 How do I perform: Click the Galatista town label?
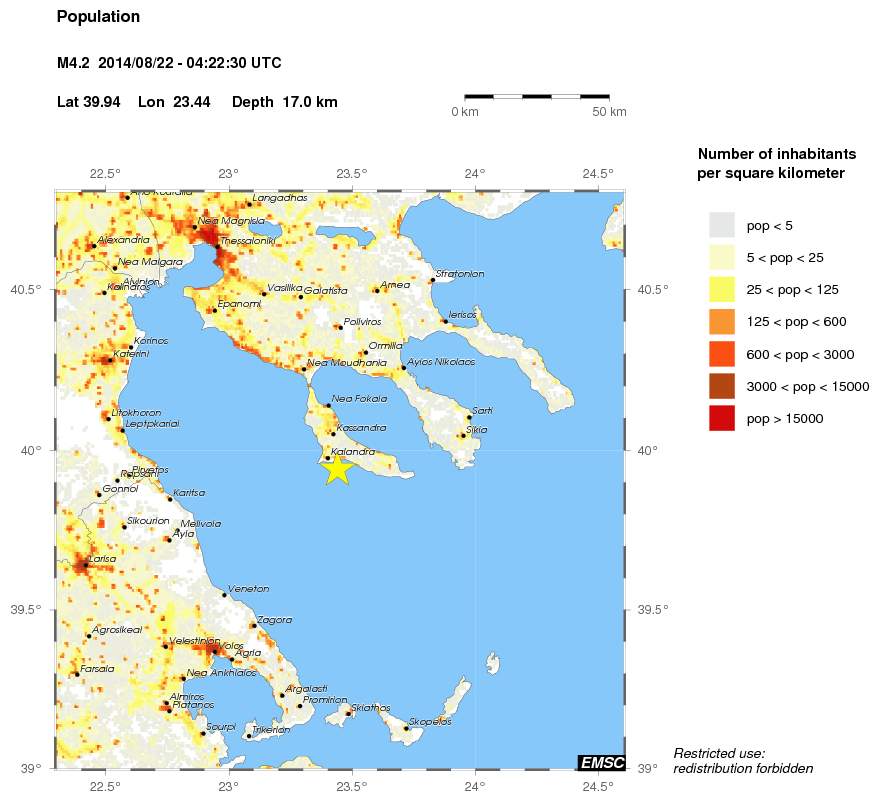325,290
